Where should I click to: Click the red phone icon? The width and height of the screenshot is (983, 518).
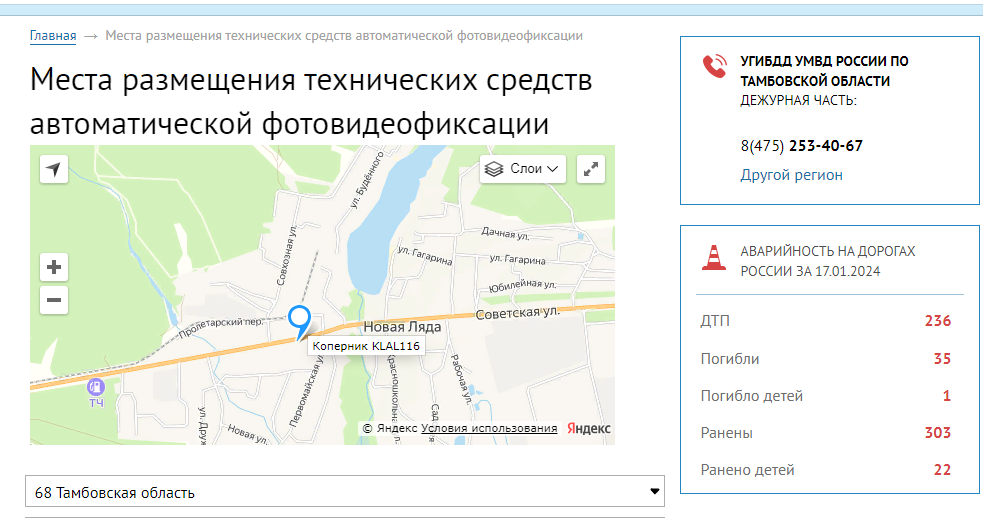(714, 66)
